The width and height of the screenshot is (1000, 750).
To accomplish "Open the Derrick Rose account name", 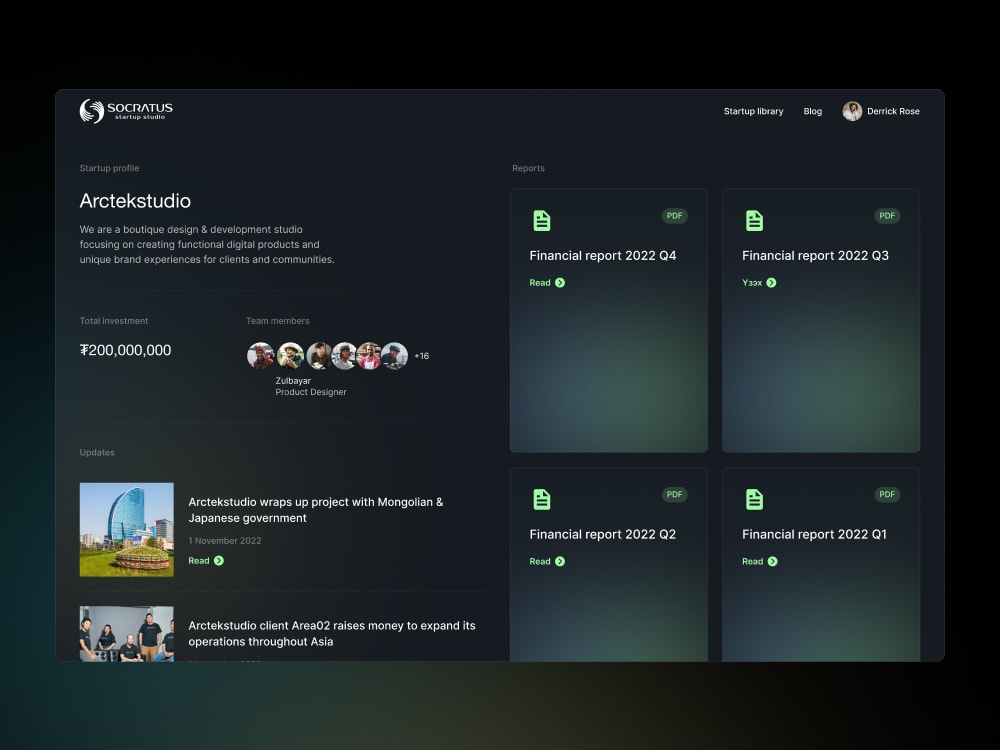I will [893, 111].
